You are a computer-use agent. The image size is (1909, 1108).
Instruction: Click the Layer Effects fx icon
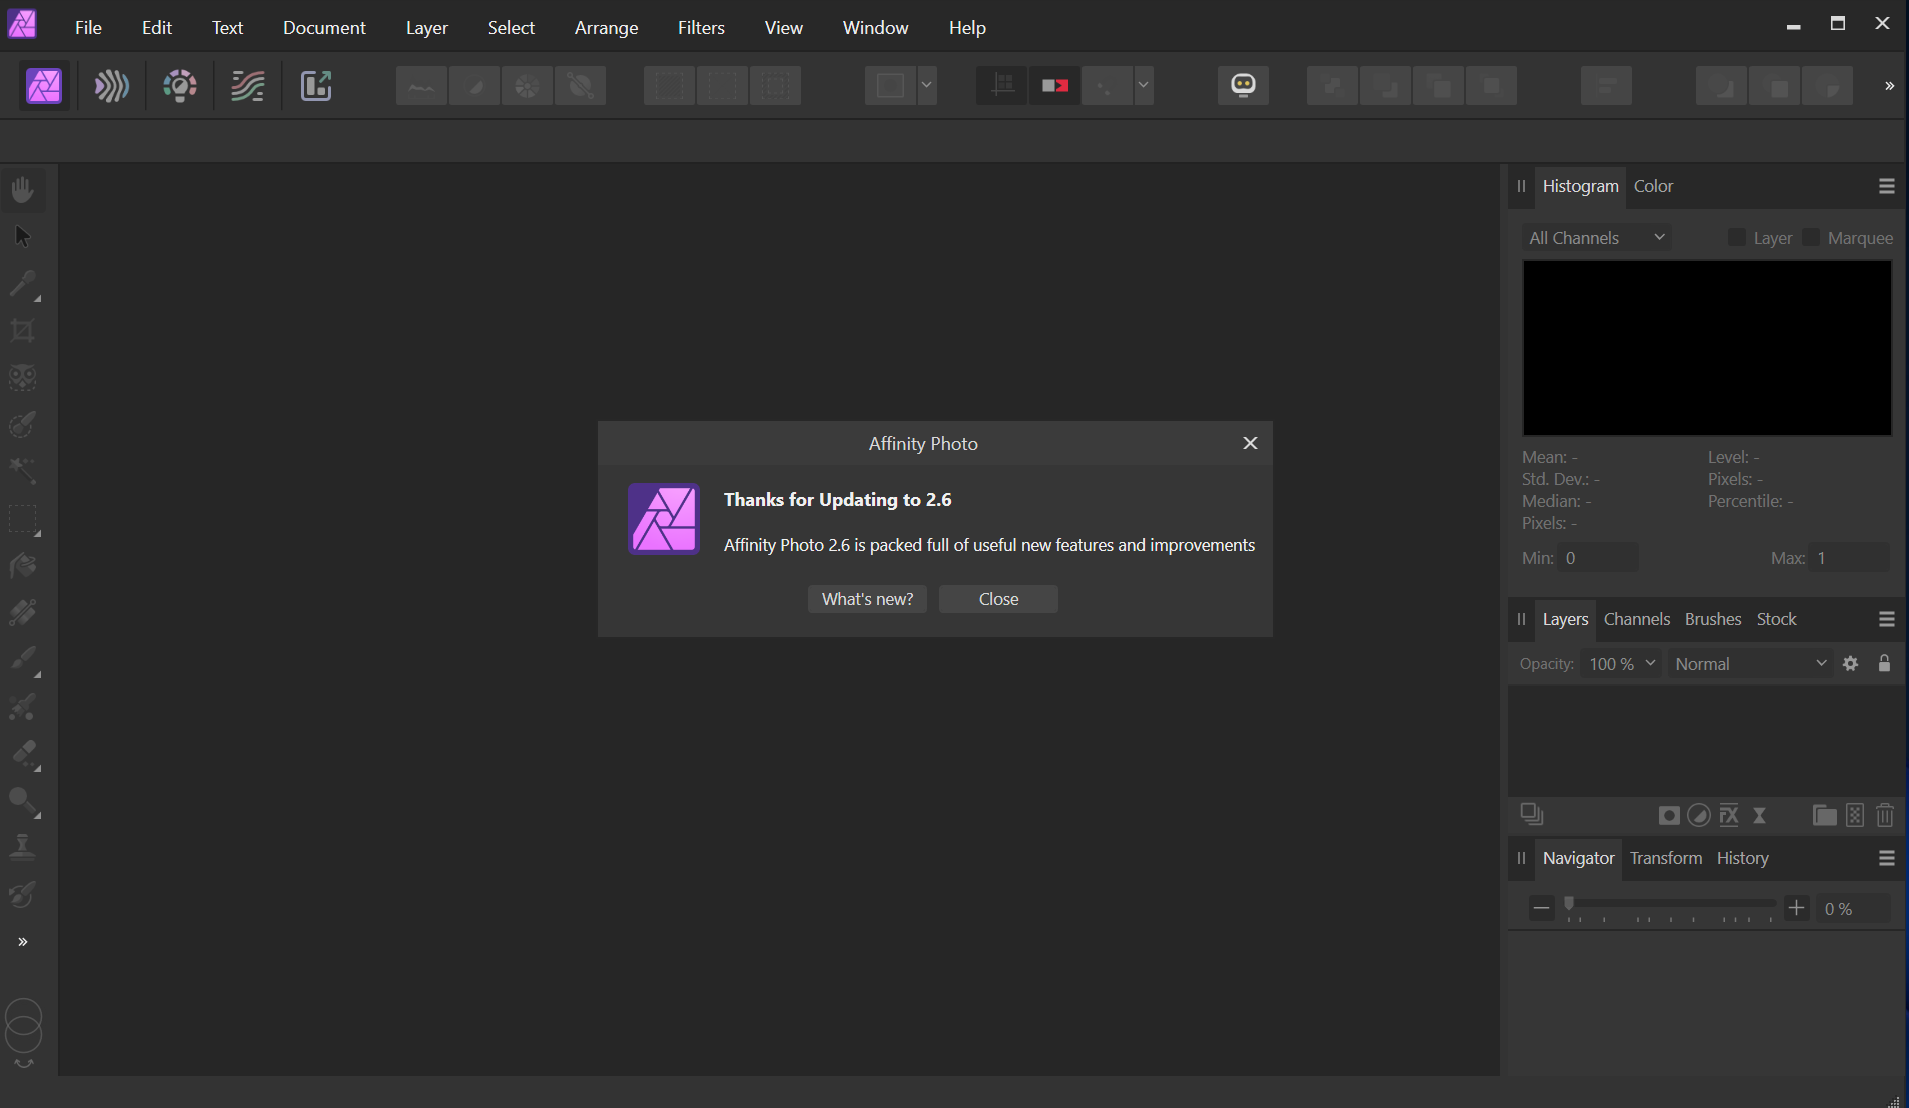1729,816
